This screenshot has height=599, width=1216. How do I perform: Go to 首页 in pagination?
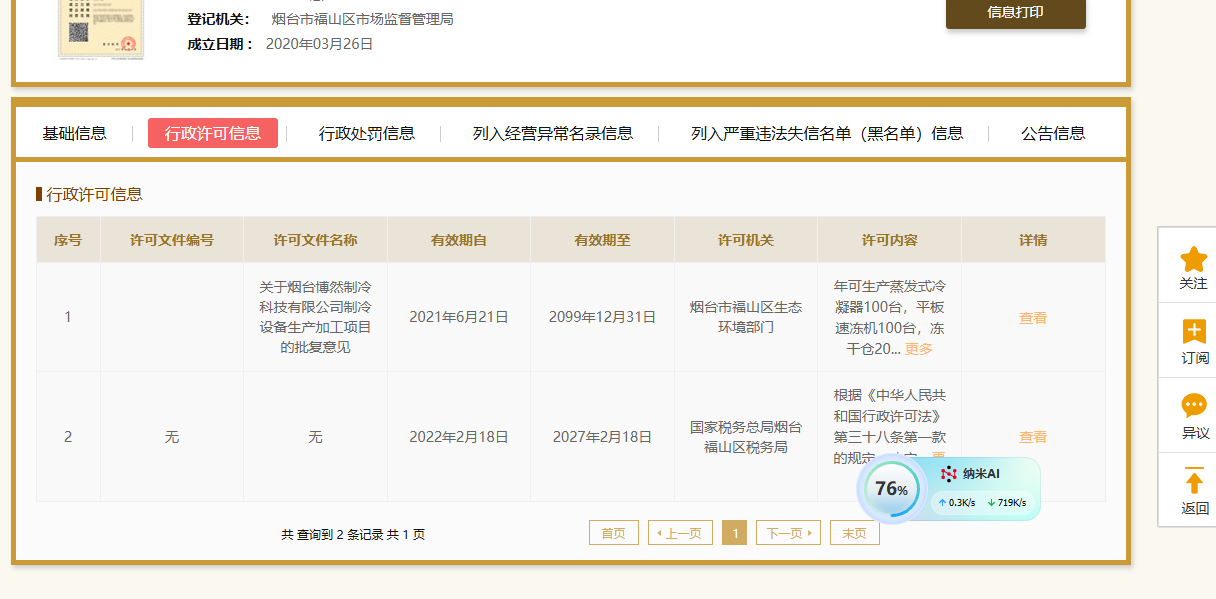coord(614,533)
